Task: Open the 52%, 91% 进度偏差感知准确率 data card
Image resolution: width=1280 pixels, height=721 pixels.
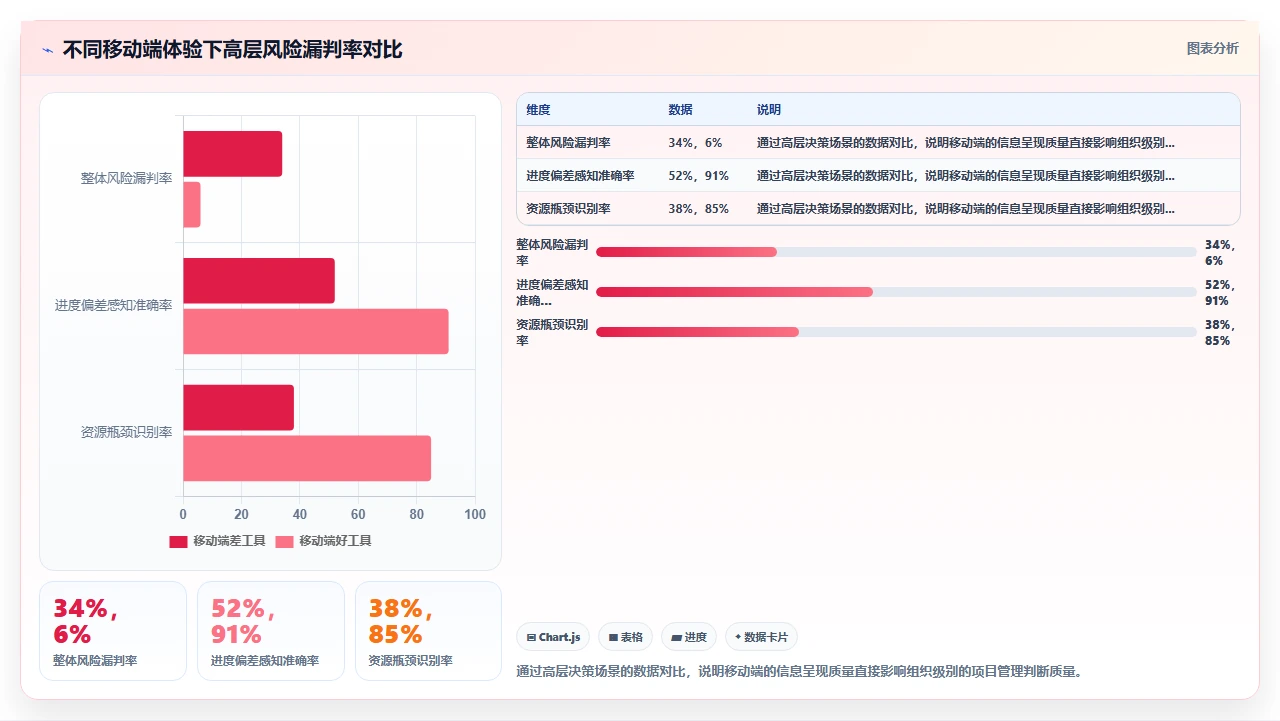Action: click(x=271, y=631)
